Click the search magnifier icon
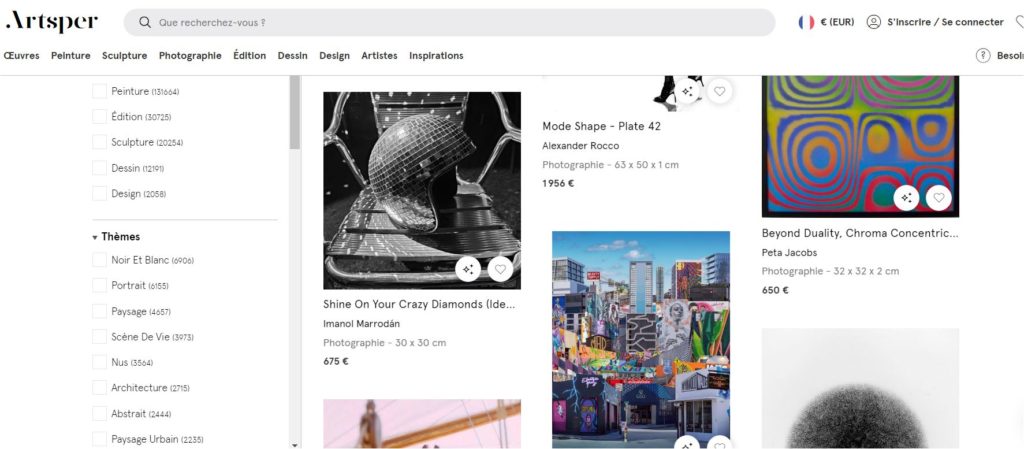 pyautogui.click(x=145, y=22)
